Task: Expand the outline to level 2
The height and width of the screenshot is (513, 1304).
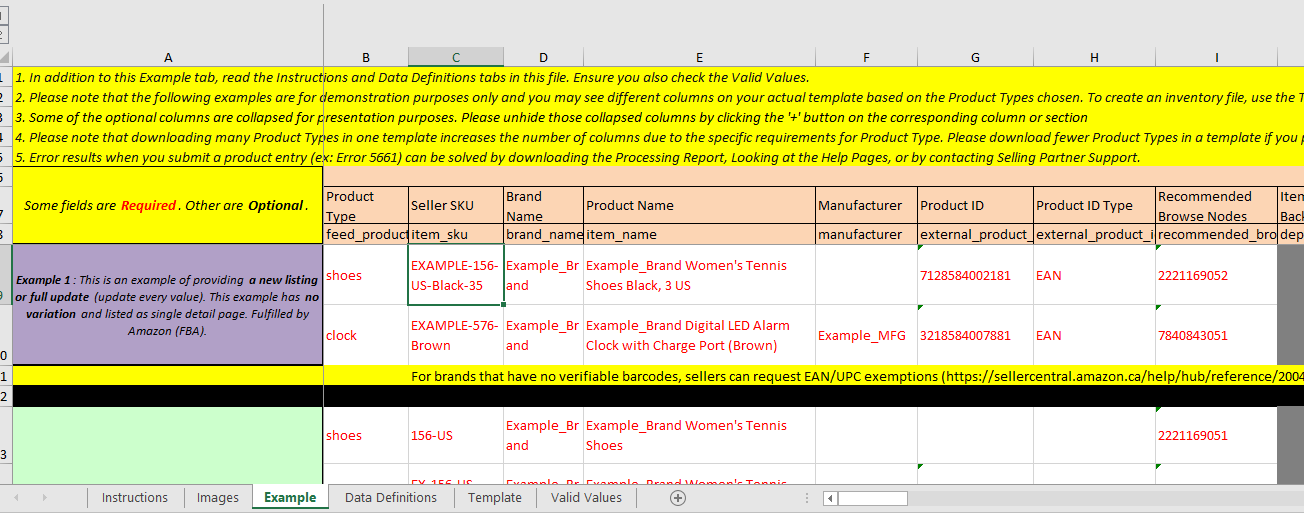Action: 4,35
